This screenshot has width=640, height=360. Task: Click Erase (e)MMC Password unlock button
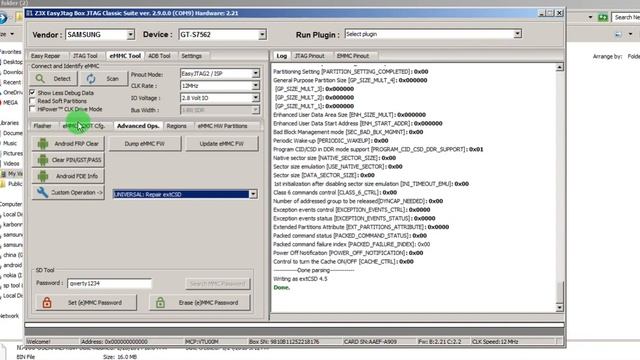point(200,302)
